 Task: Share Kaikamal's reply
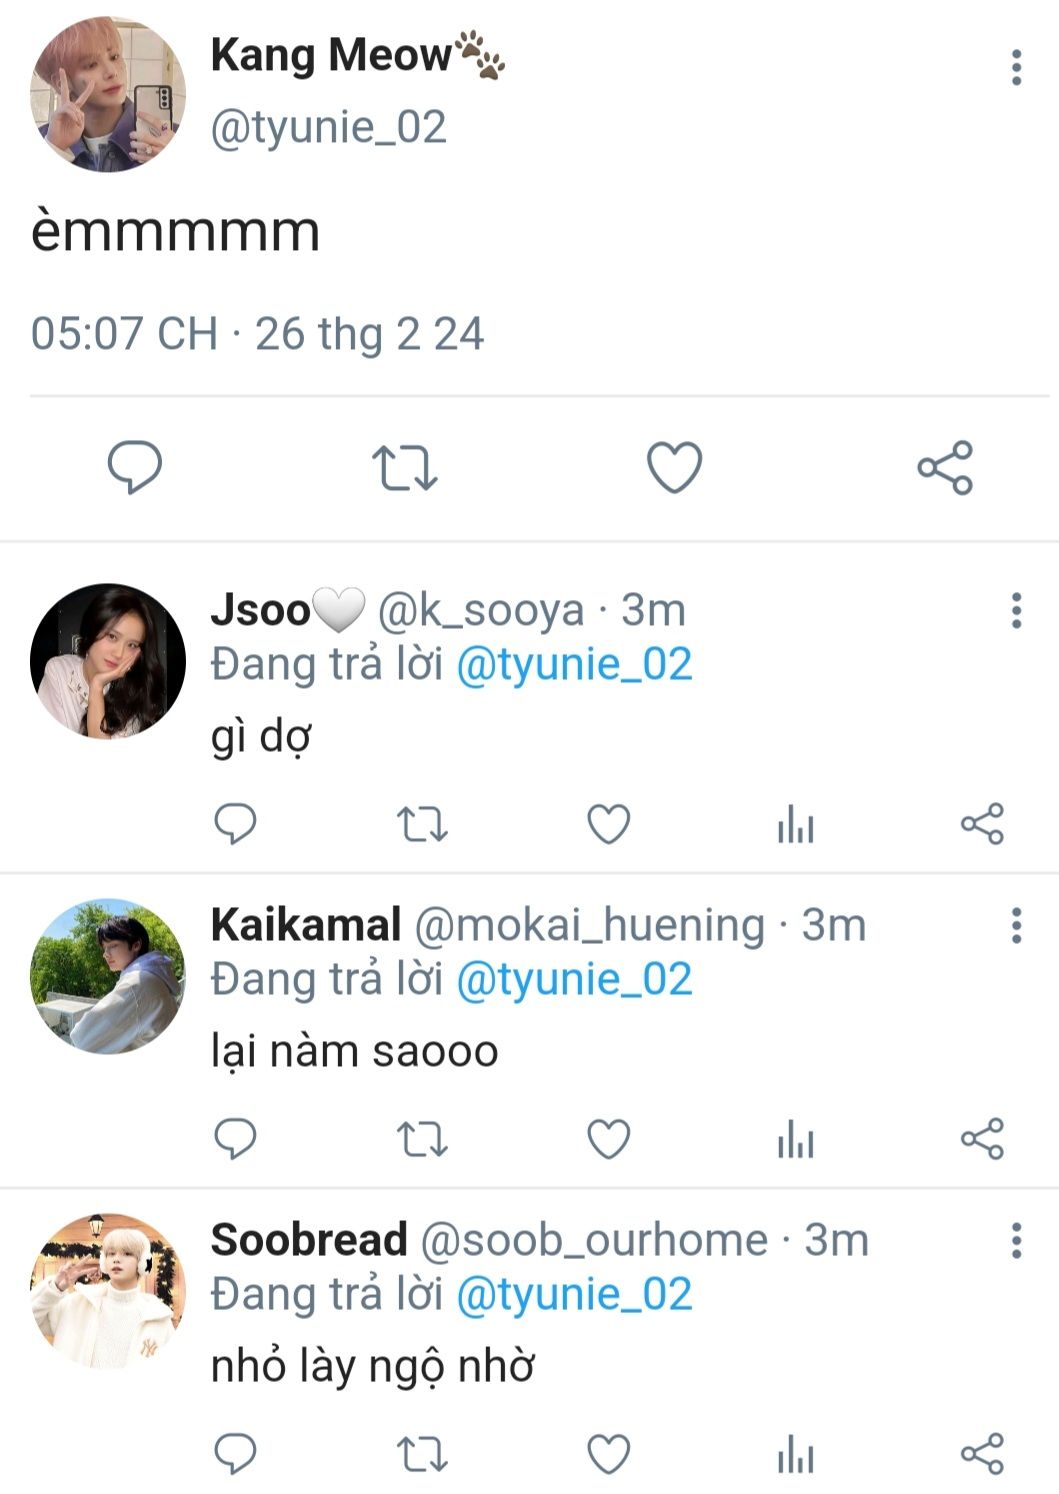[982, 1139]
